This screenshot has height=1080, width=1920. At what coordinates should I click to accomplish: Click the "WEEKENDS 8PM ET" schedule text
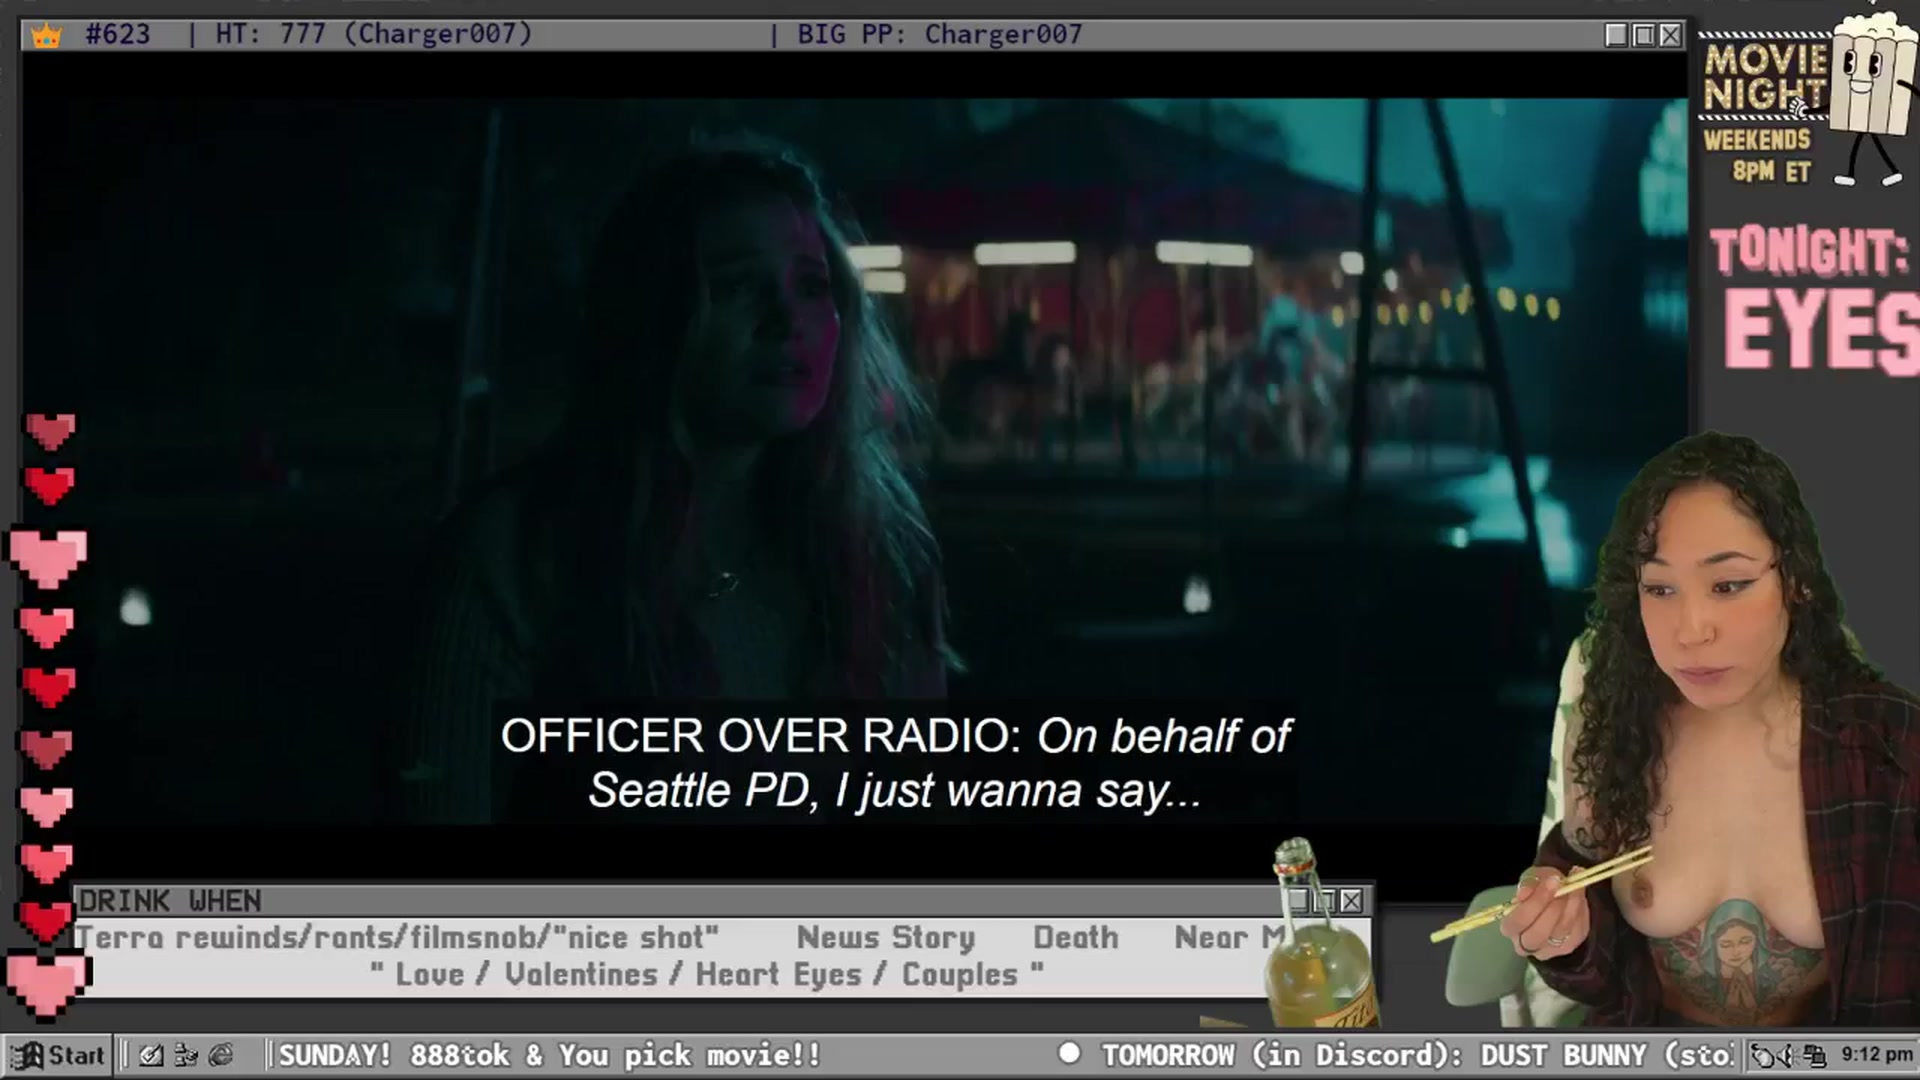pos(1757,155)
